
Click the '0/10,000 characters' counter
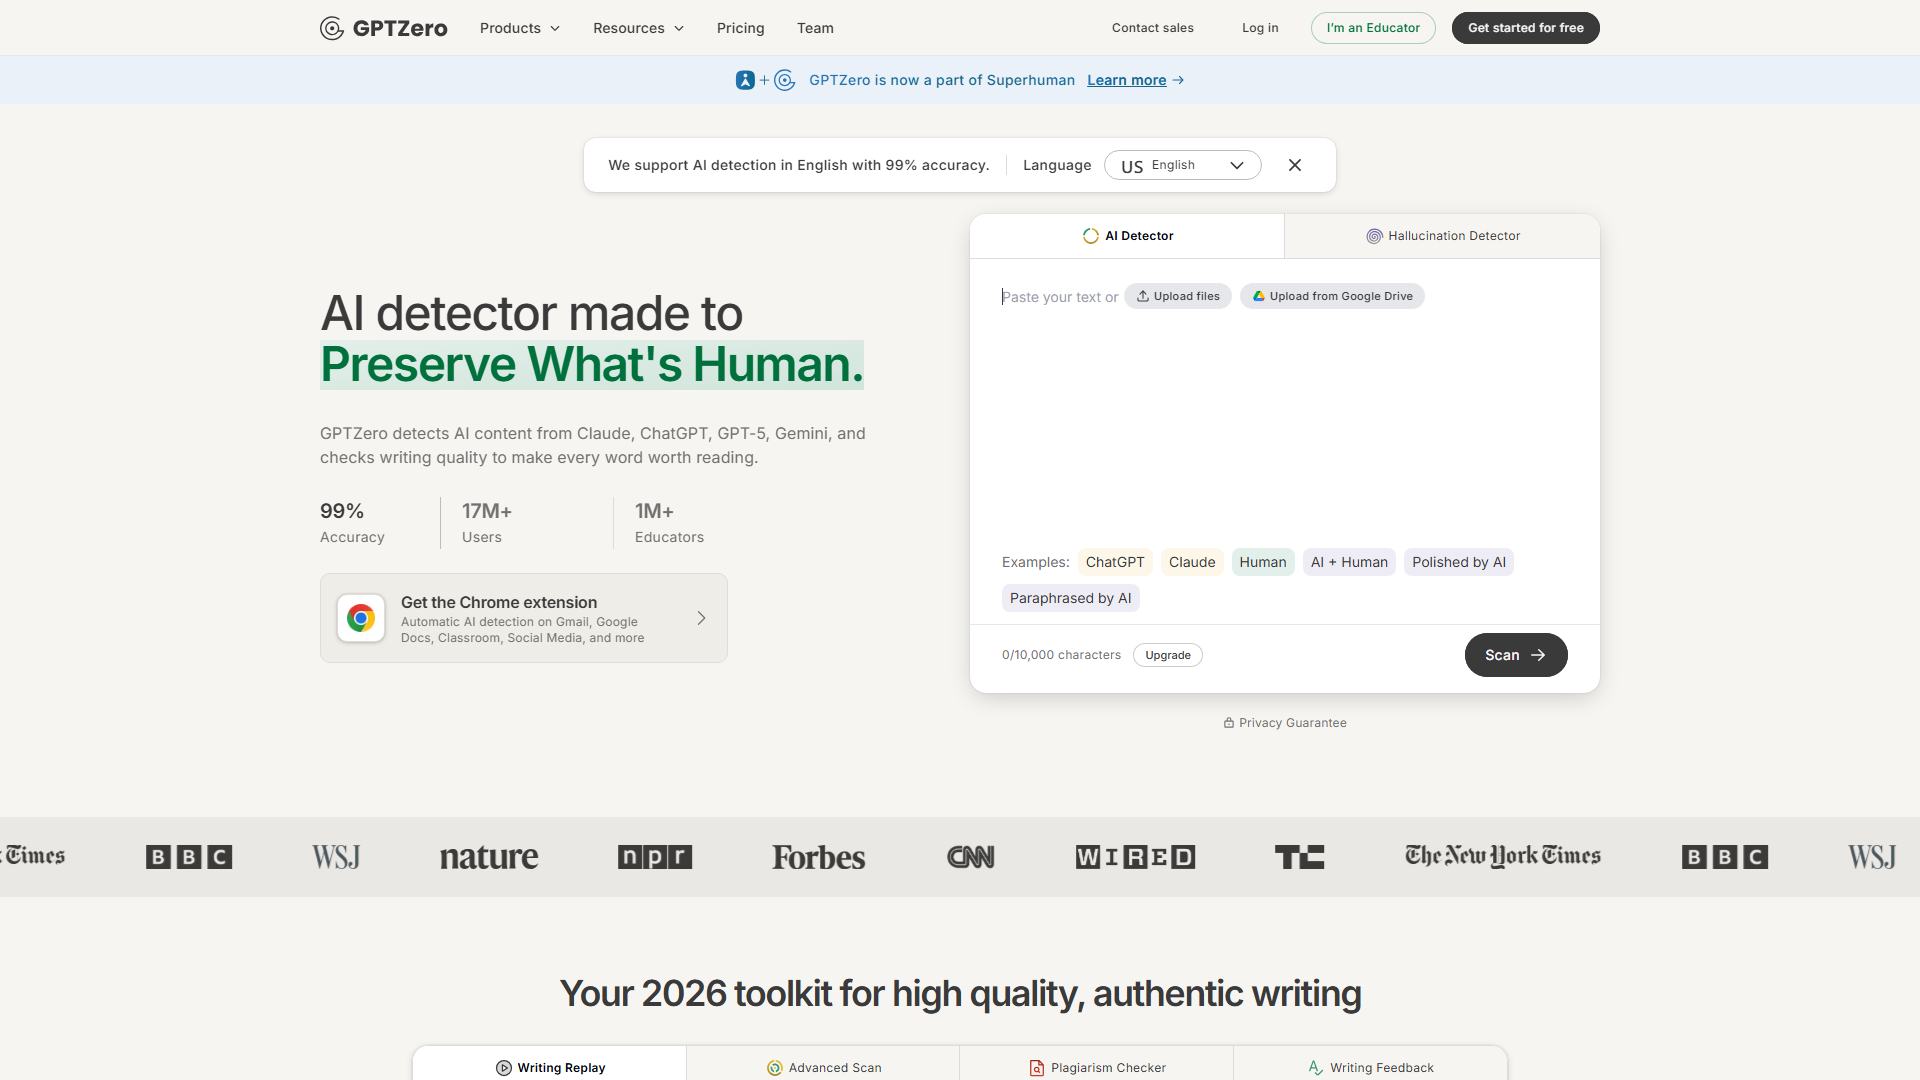click(1061, 655)
